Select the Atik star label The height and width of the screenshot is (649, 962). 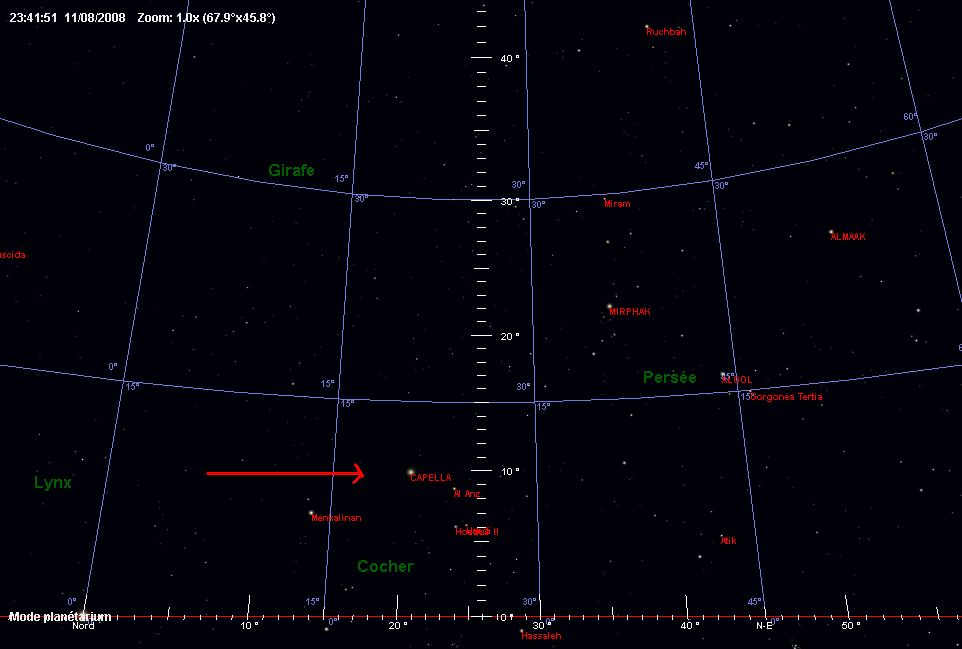[x=729, y=541]
